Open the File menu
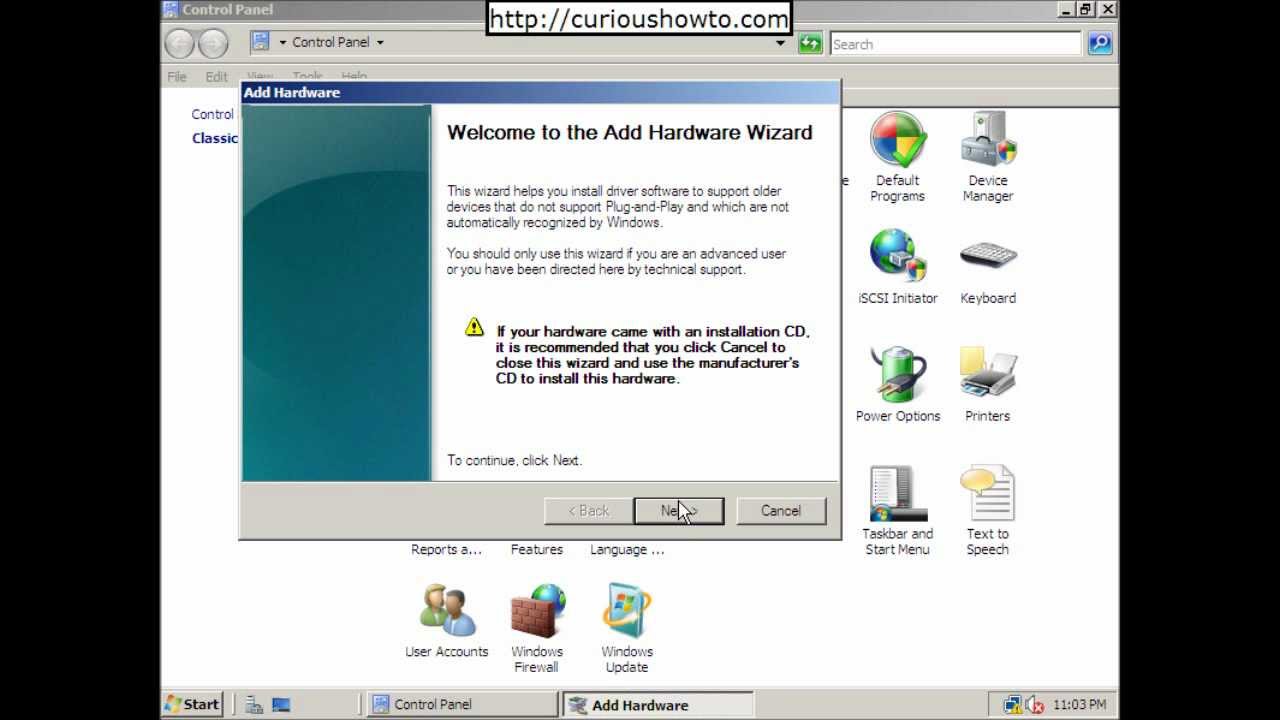1280x720 pixels. tap(177, 76)
